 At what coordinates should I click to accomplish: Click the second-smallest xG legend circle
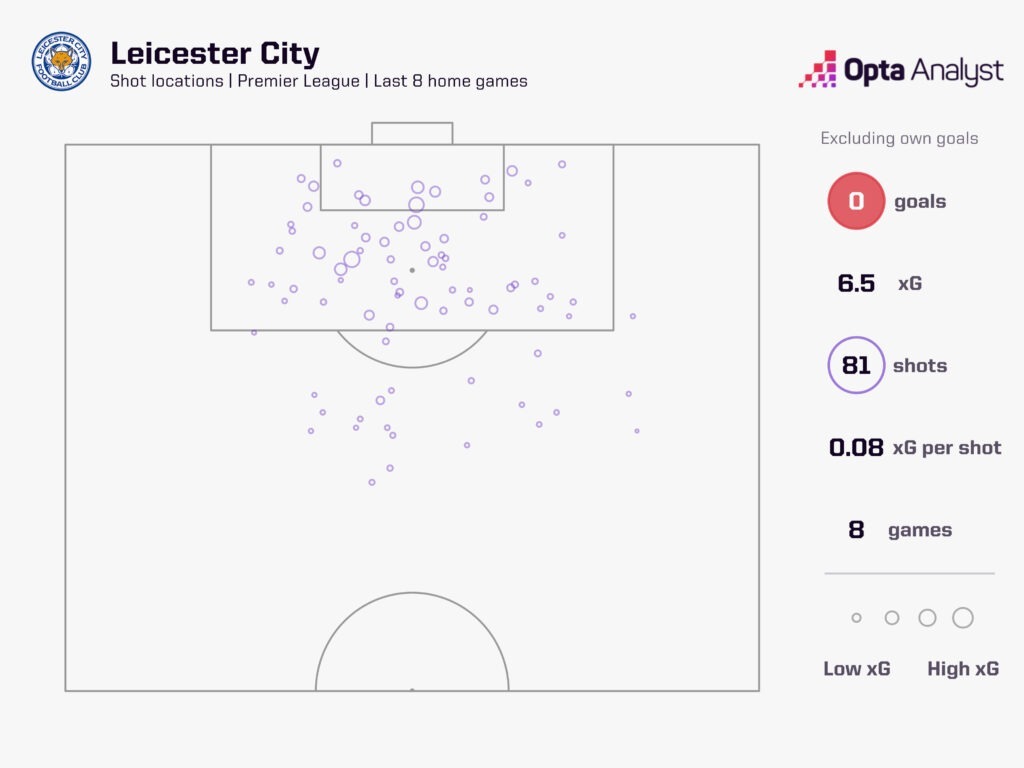click(x=892, y=618)
